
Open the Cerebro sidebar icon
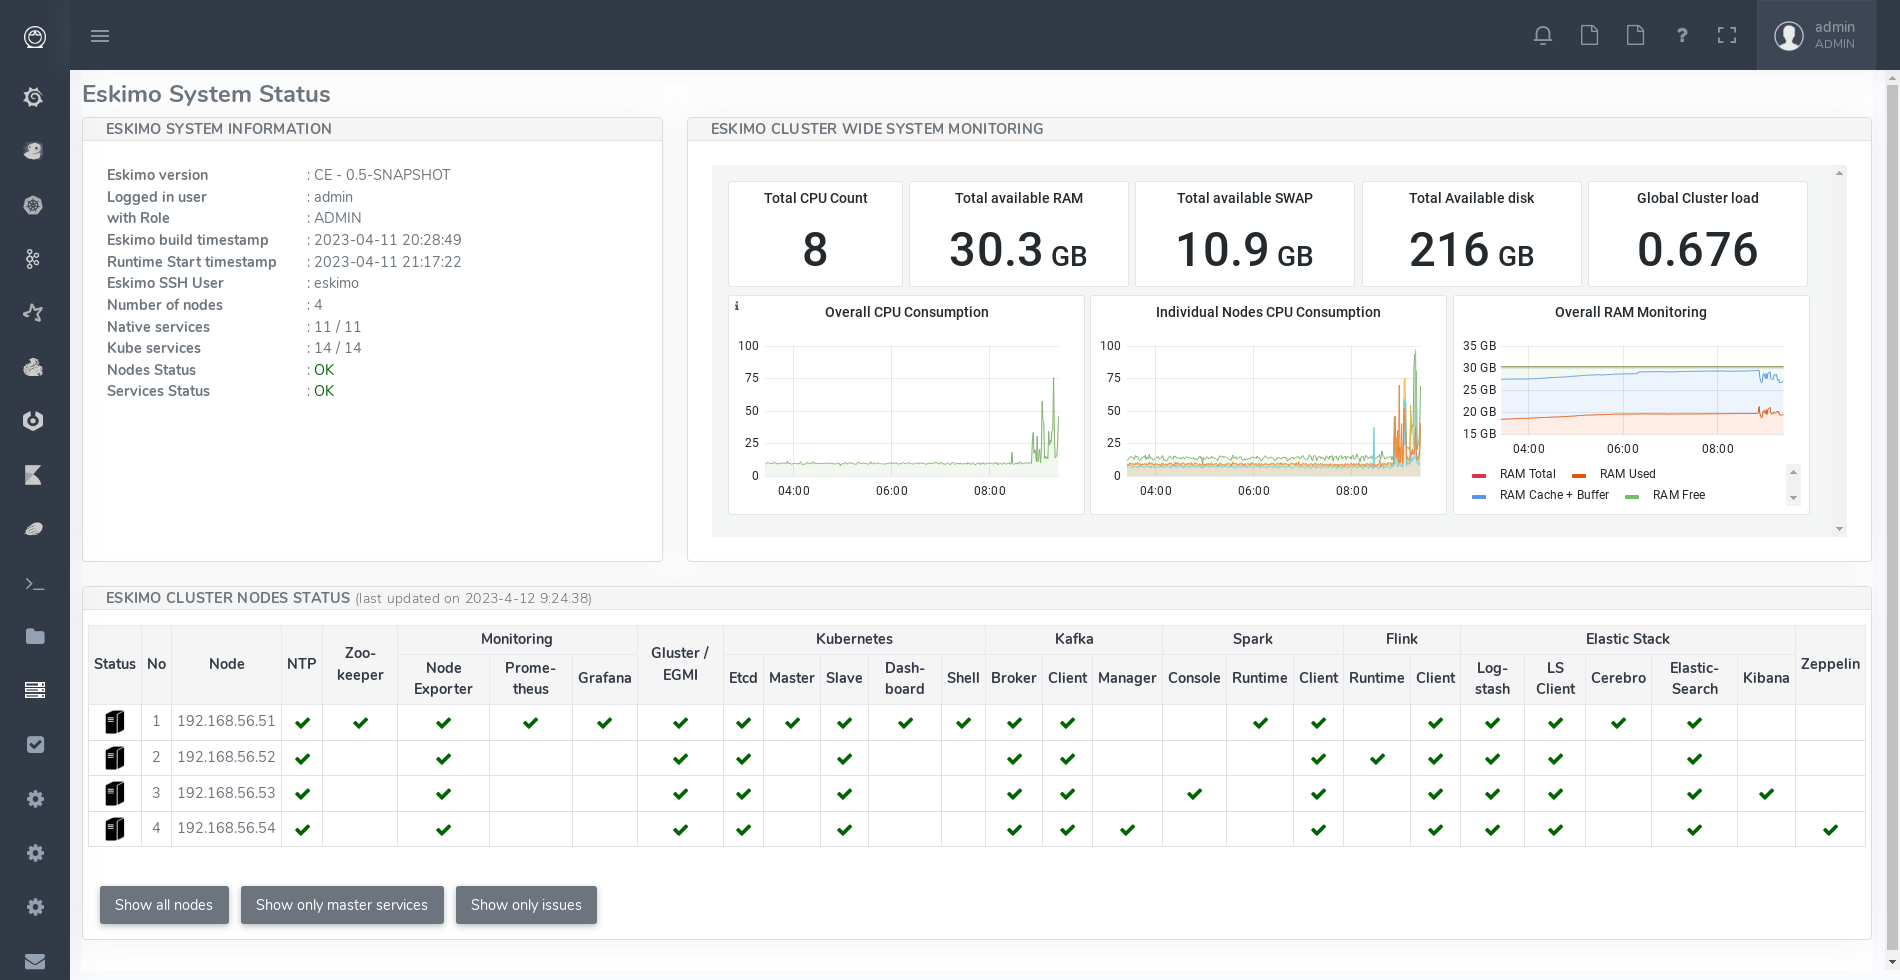point(33,421)
